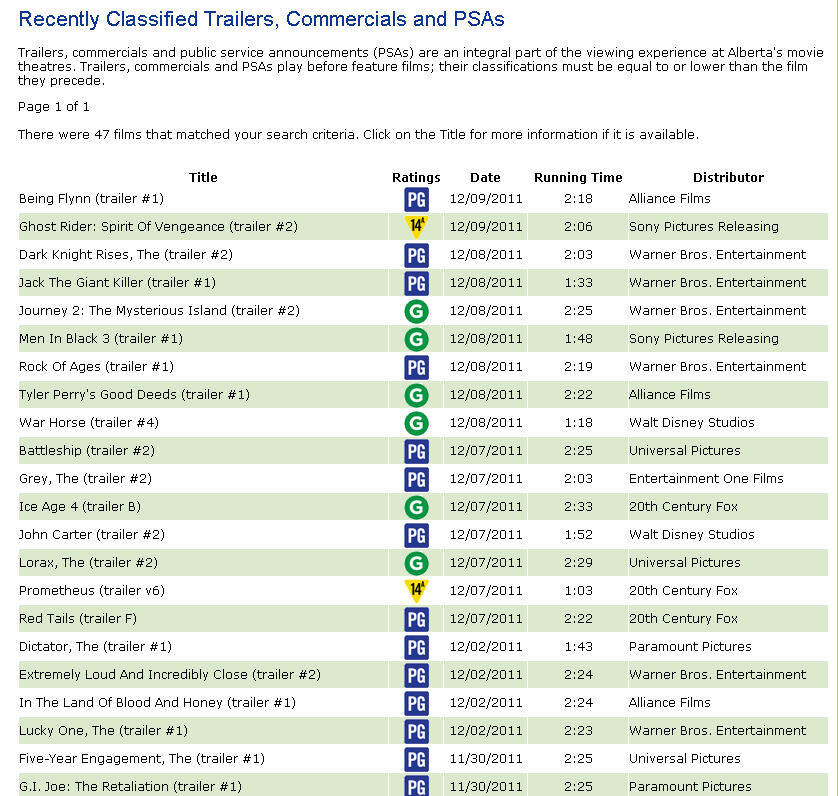Click the PG rating icon for G.I. Joe: The Retaliation
The height and width of the screenshot is (796, 838).
click(x=416, y=786)
